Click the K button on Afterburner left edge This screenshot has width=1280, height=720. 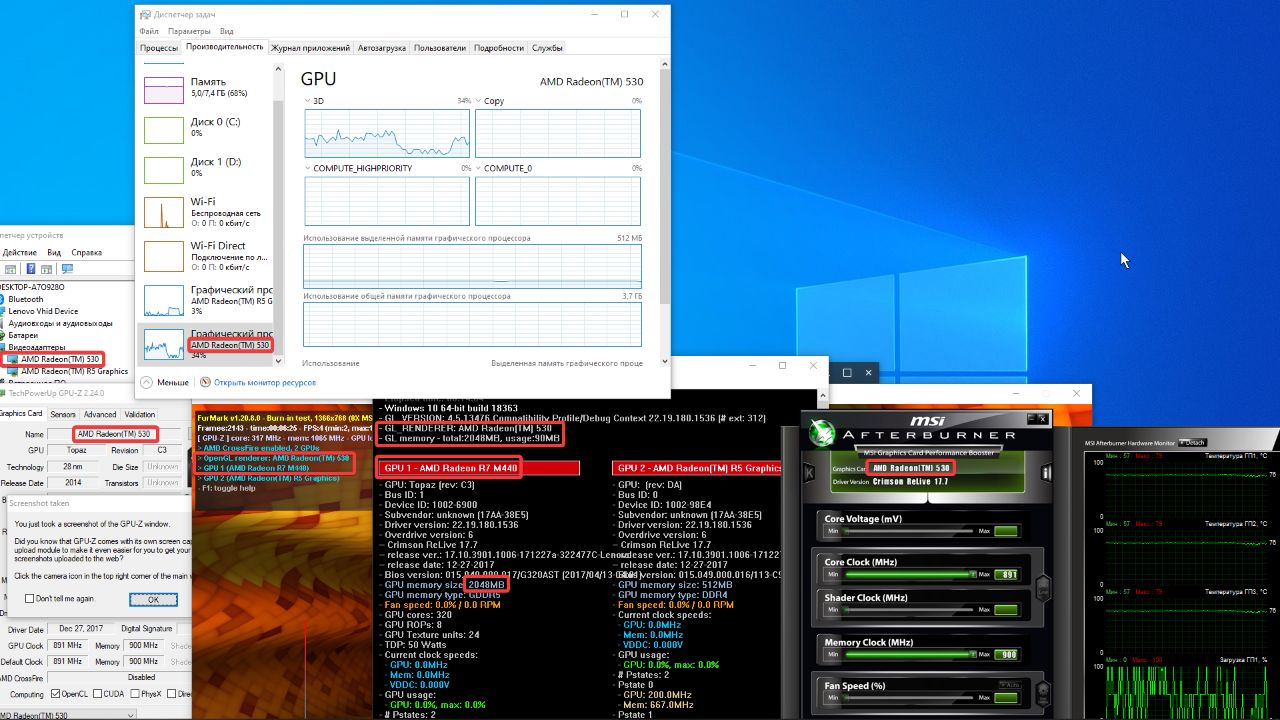(x=809, y=473)
